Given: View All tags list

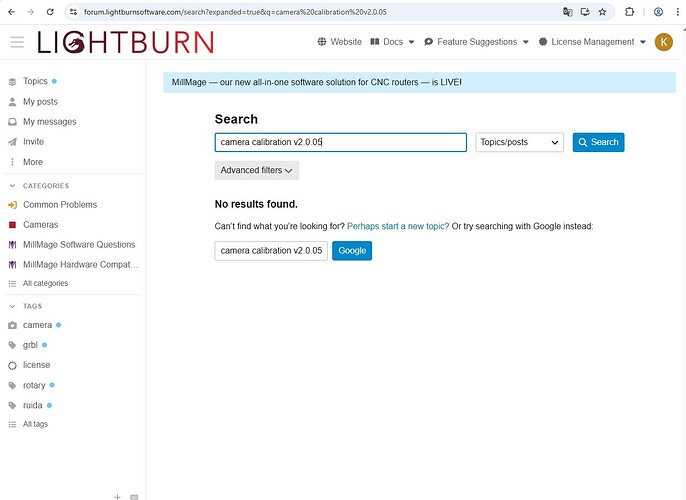Looking at the screenshot, I should (35, 424).
